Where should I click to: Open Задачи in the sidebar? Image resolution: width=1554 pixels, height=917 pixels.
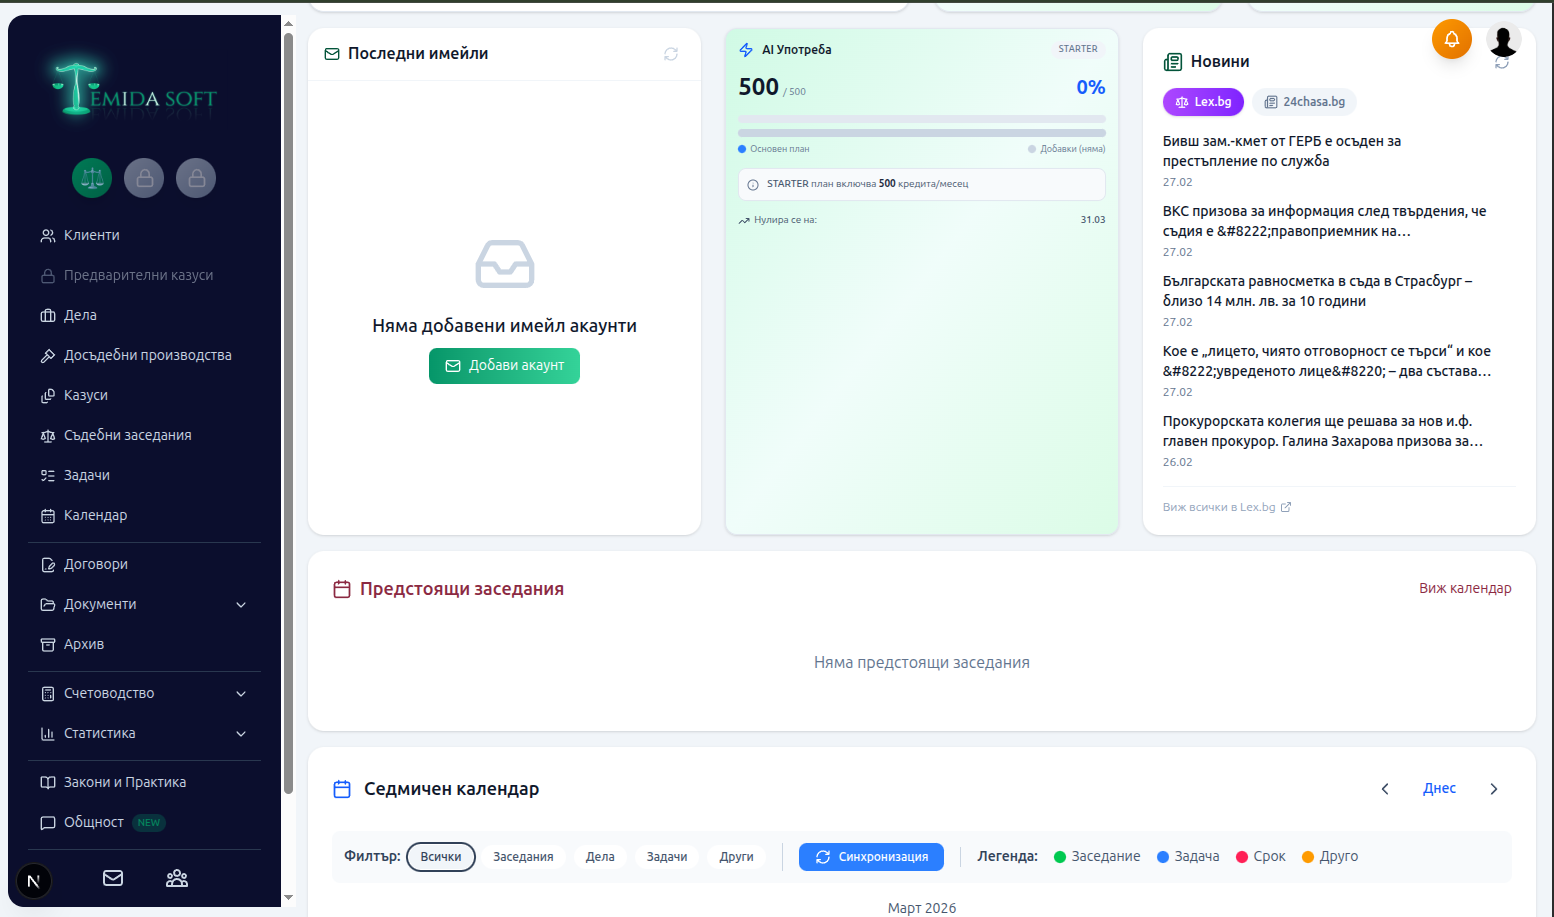145,475
